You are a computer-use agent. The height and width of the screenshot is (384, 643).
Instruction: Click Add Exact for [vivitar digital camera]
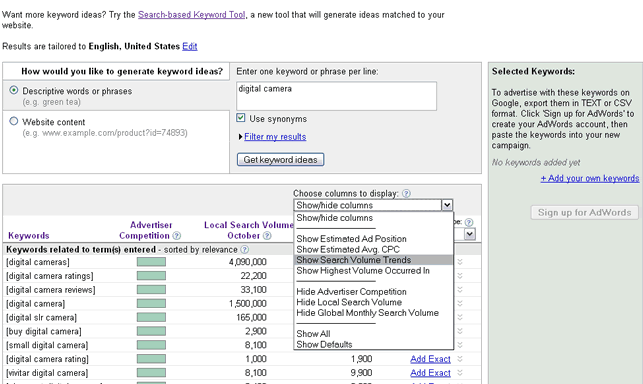[x=430, y=373]
